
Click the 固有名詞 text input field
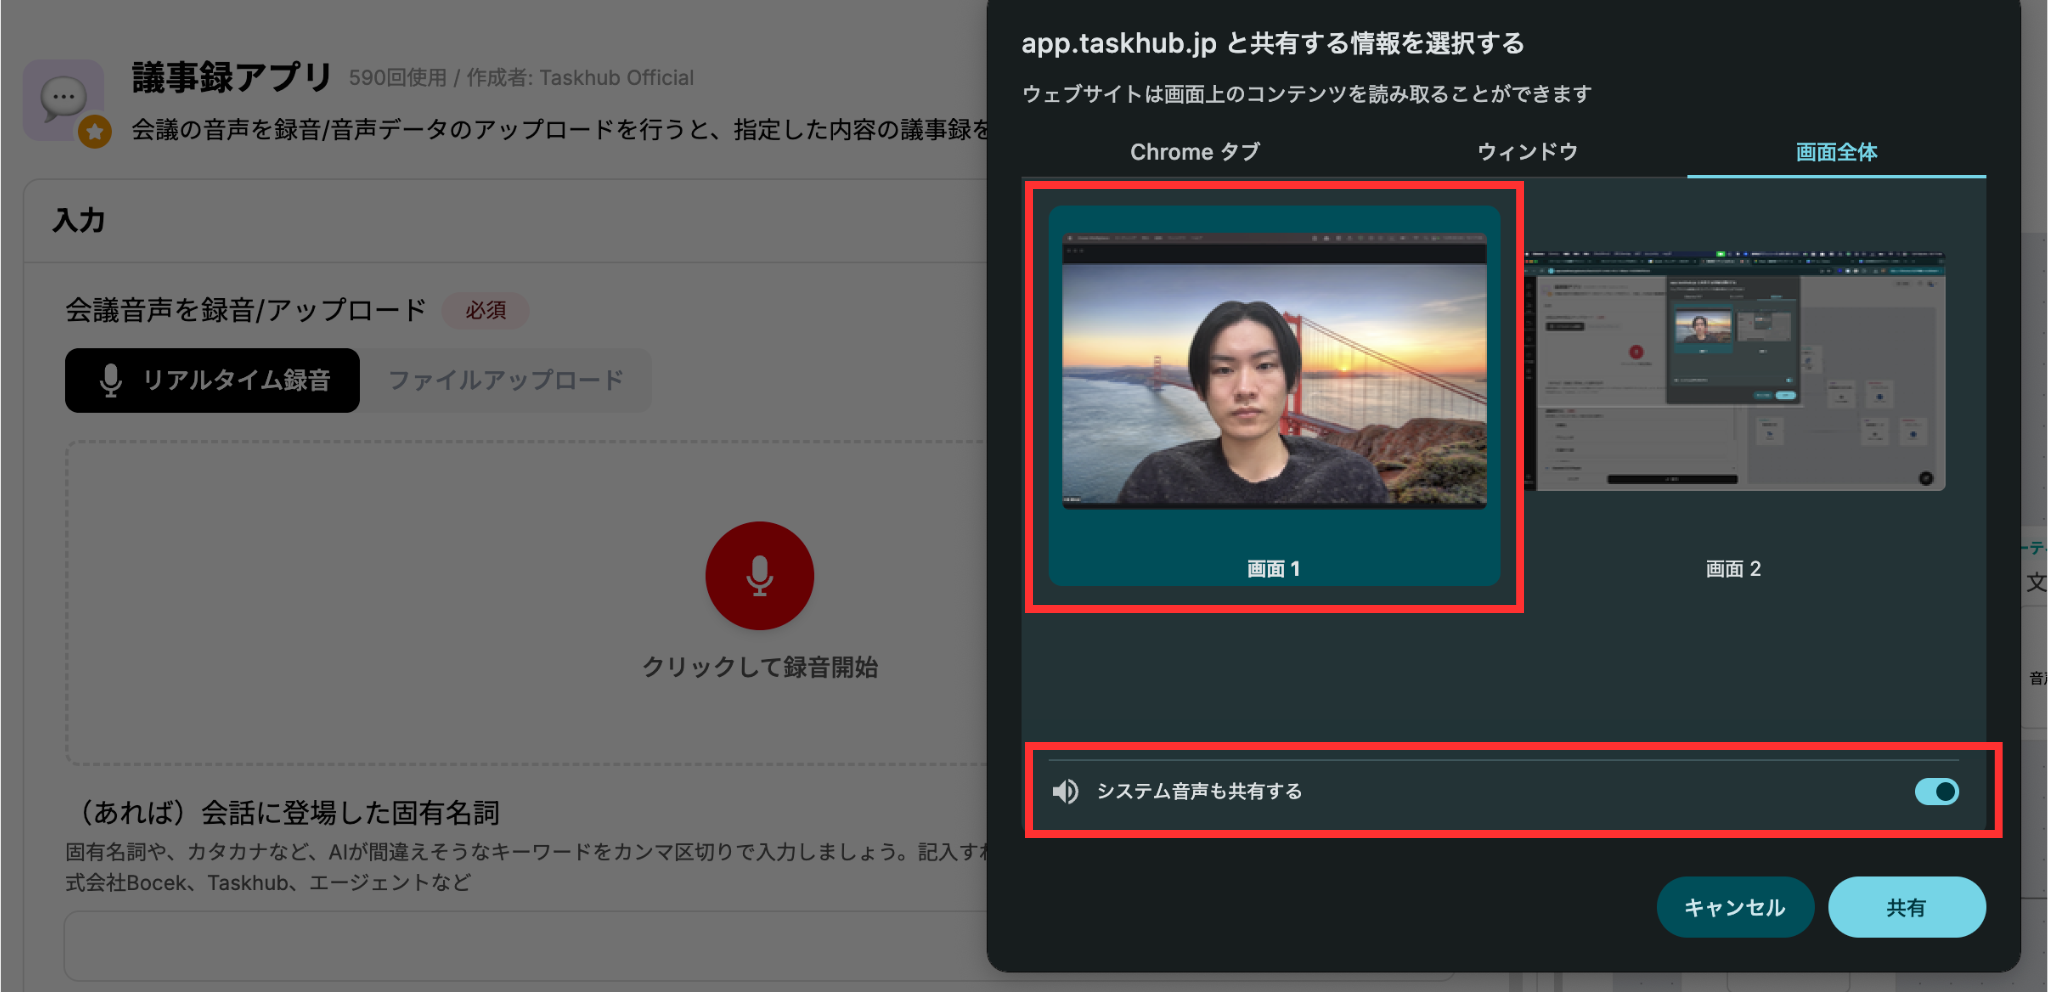(x=520, y=945)
